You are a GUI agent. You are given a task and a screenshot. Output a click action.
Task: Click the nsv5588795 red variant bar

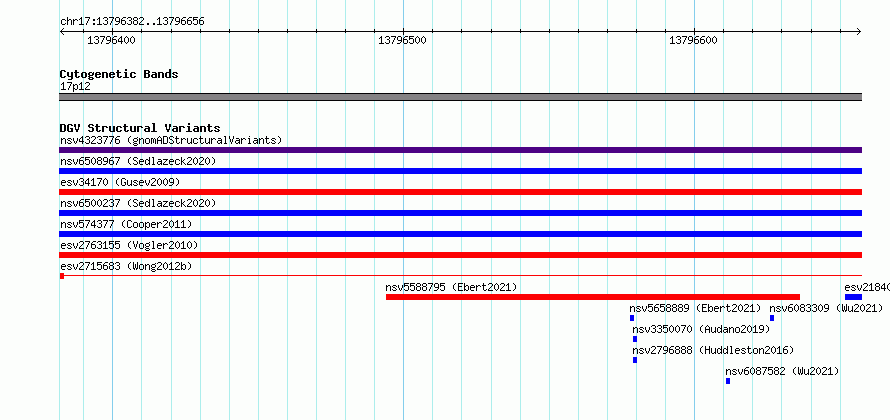point(593,297)
